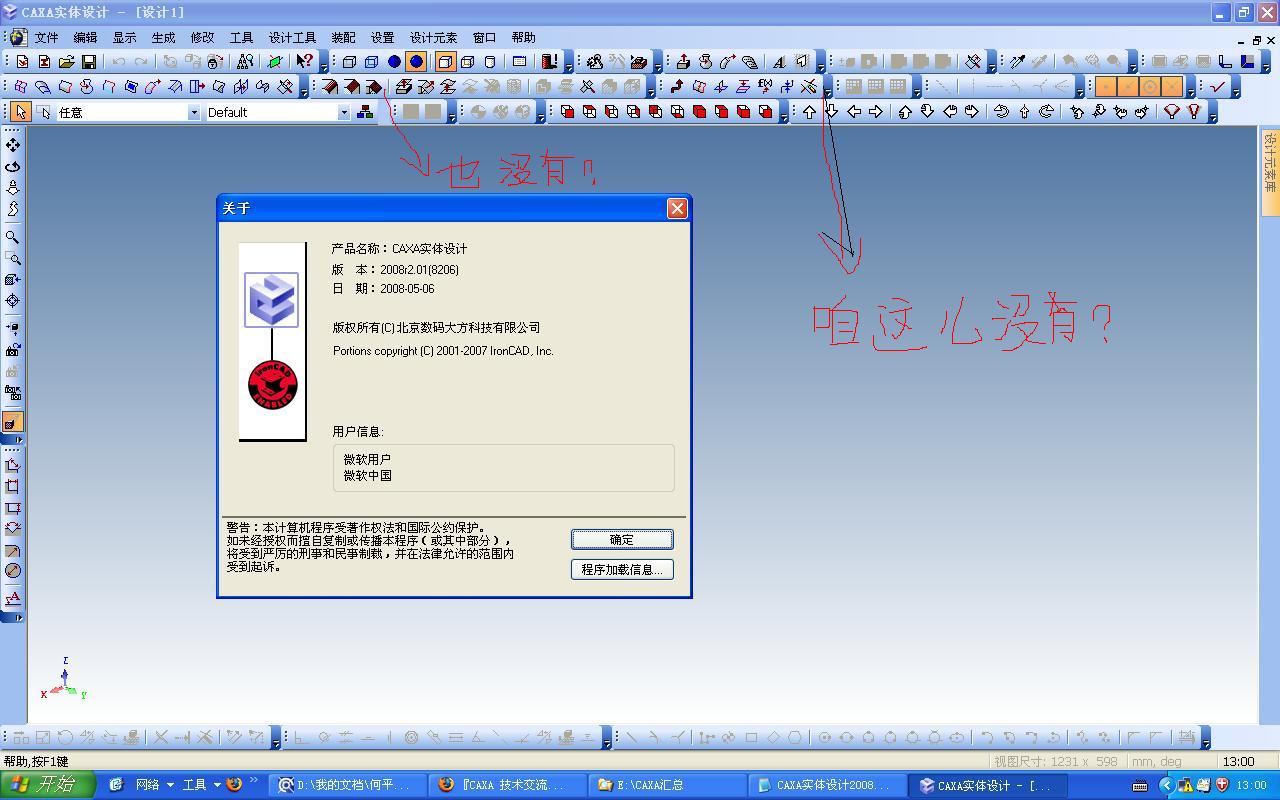Open the 文件 menu
This screenshot has height=800, width=1280.
[x=47, y=37]
